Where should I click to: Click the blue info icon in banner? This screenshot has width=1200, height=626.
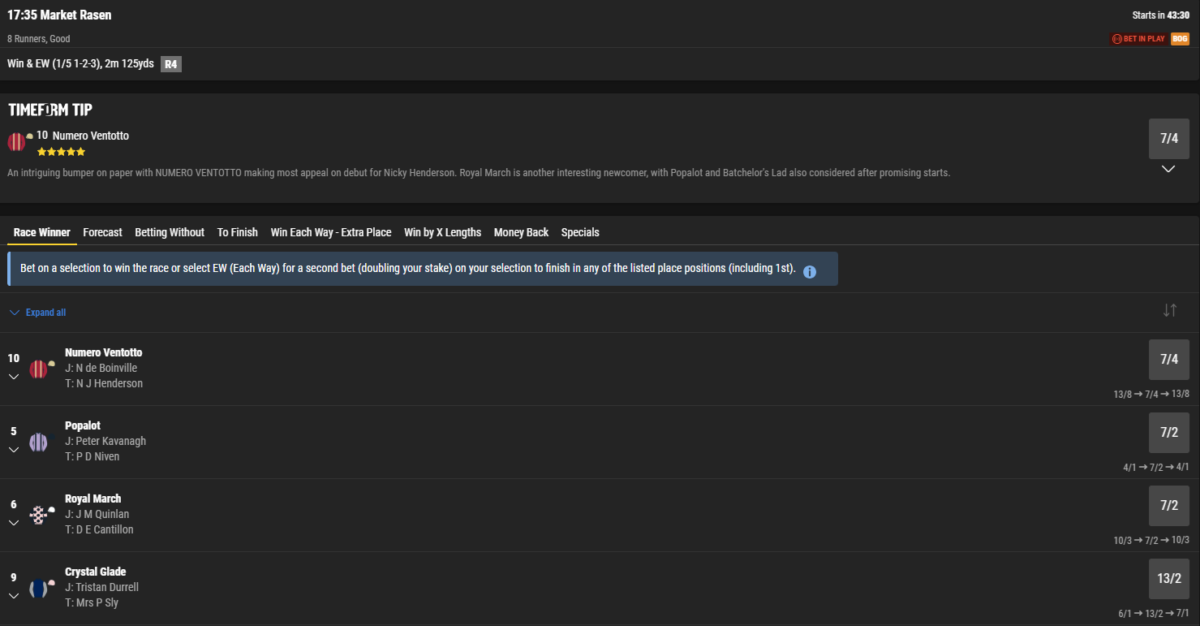[x=810, y=271]
